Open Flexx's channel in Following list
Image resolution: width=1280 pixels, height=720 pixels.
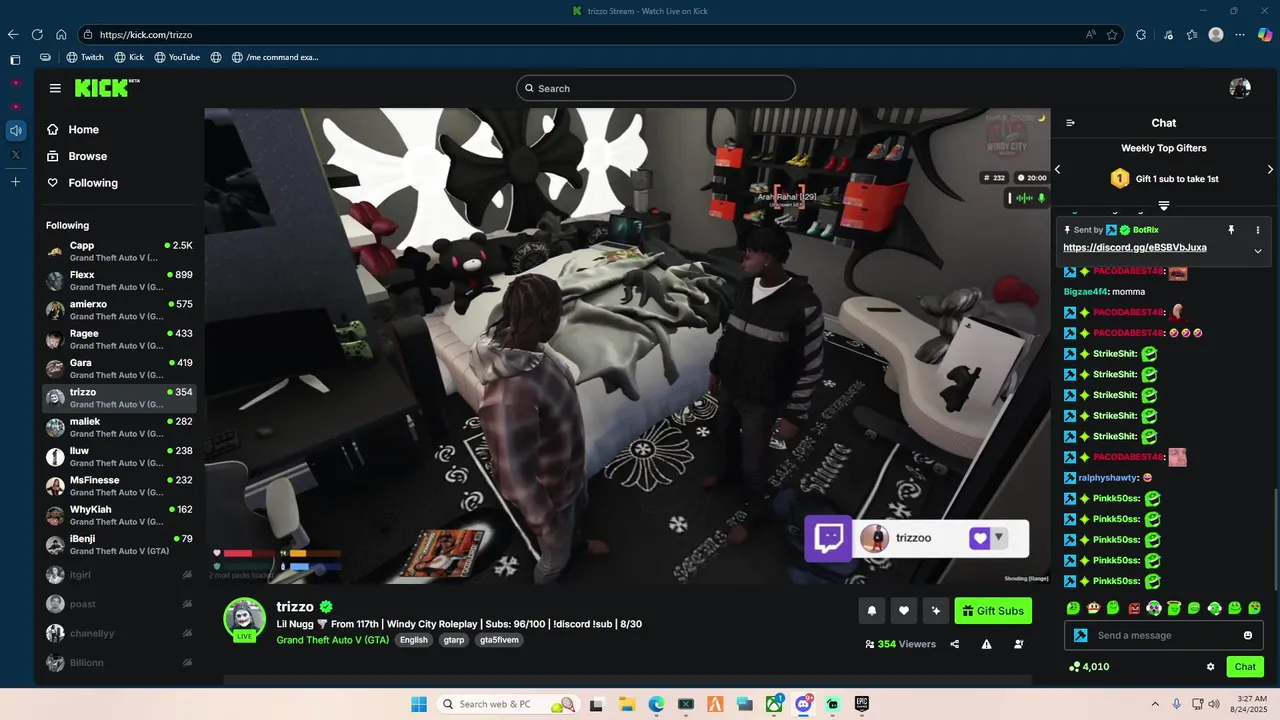119,280
